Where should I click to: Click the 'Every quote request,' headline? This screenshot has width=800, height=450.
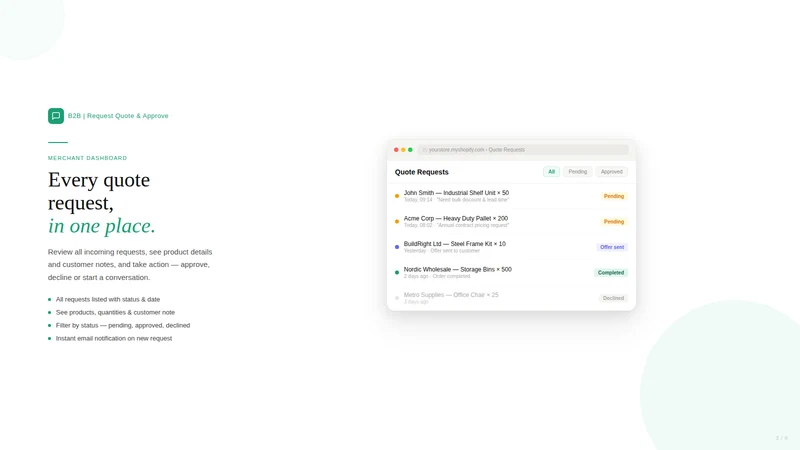99,191
